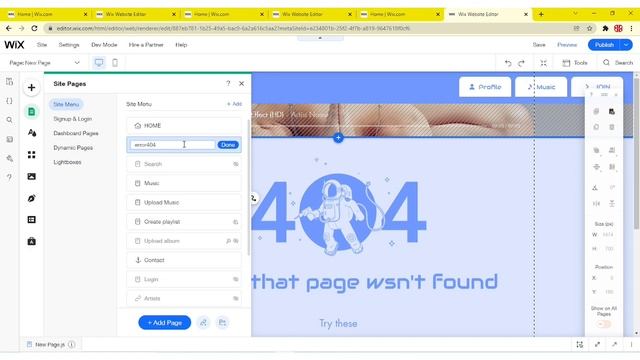Image resolution: width=640 pixels, height=360 pixels.
Task: Open the Dev Mode menu
Action: point(104,45)
